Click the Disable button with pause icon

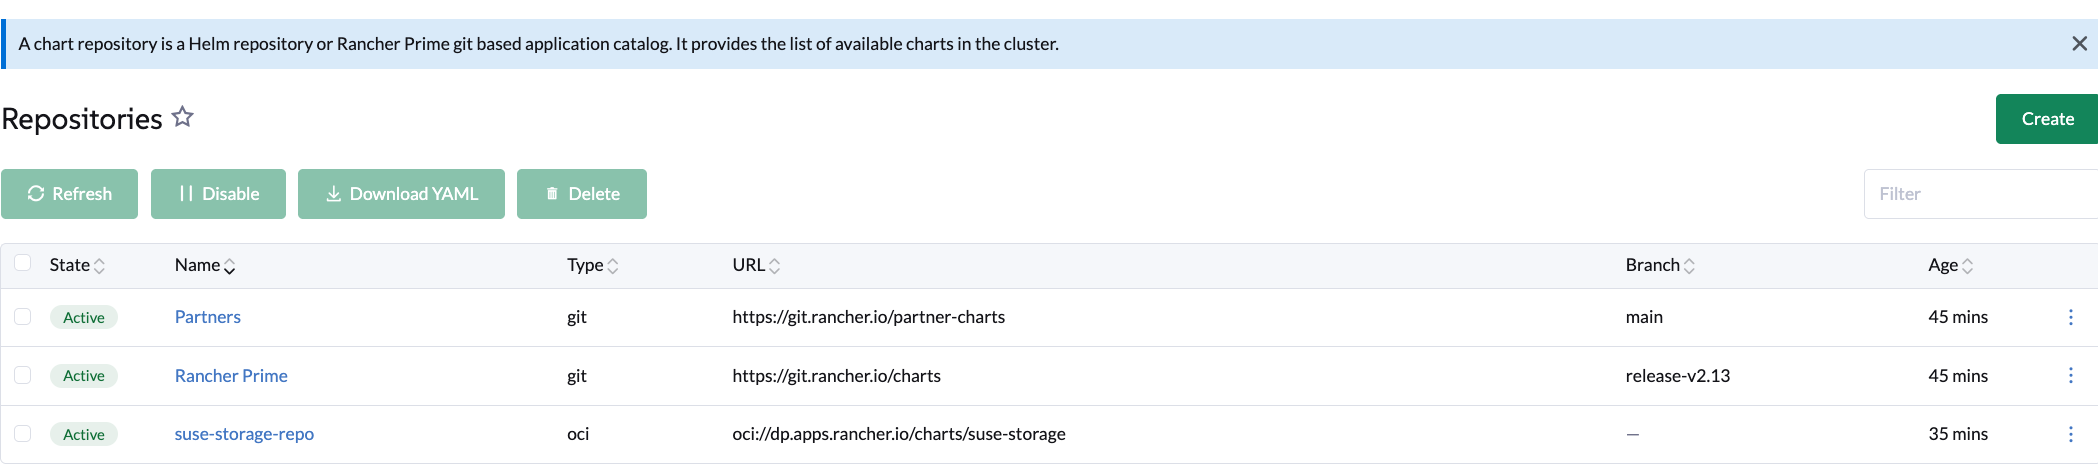218,194
